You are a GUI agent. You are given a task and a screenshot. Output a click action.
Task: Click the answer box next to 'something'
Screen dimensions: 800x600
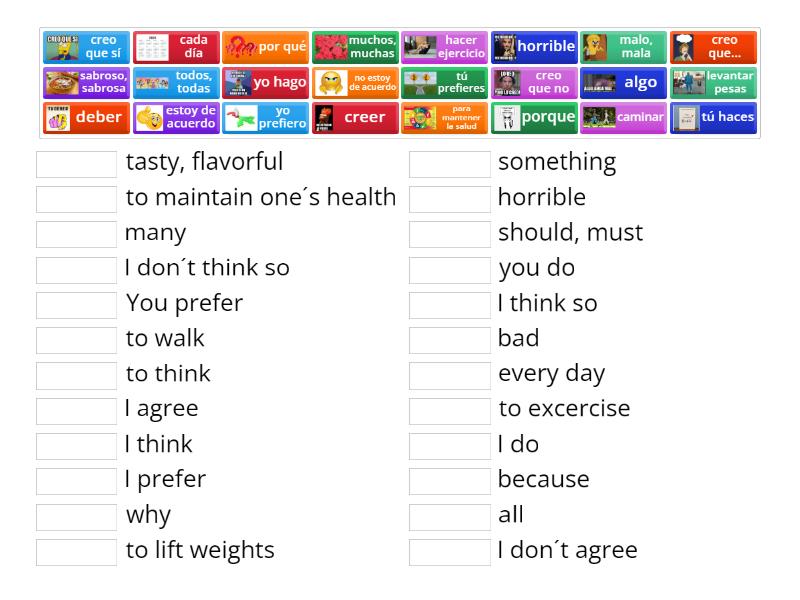pos(449,163)
